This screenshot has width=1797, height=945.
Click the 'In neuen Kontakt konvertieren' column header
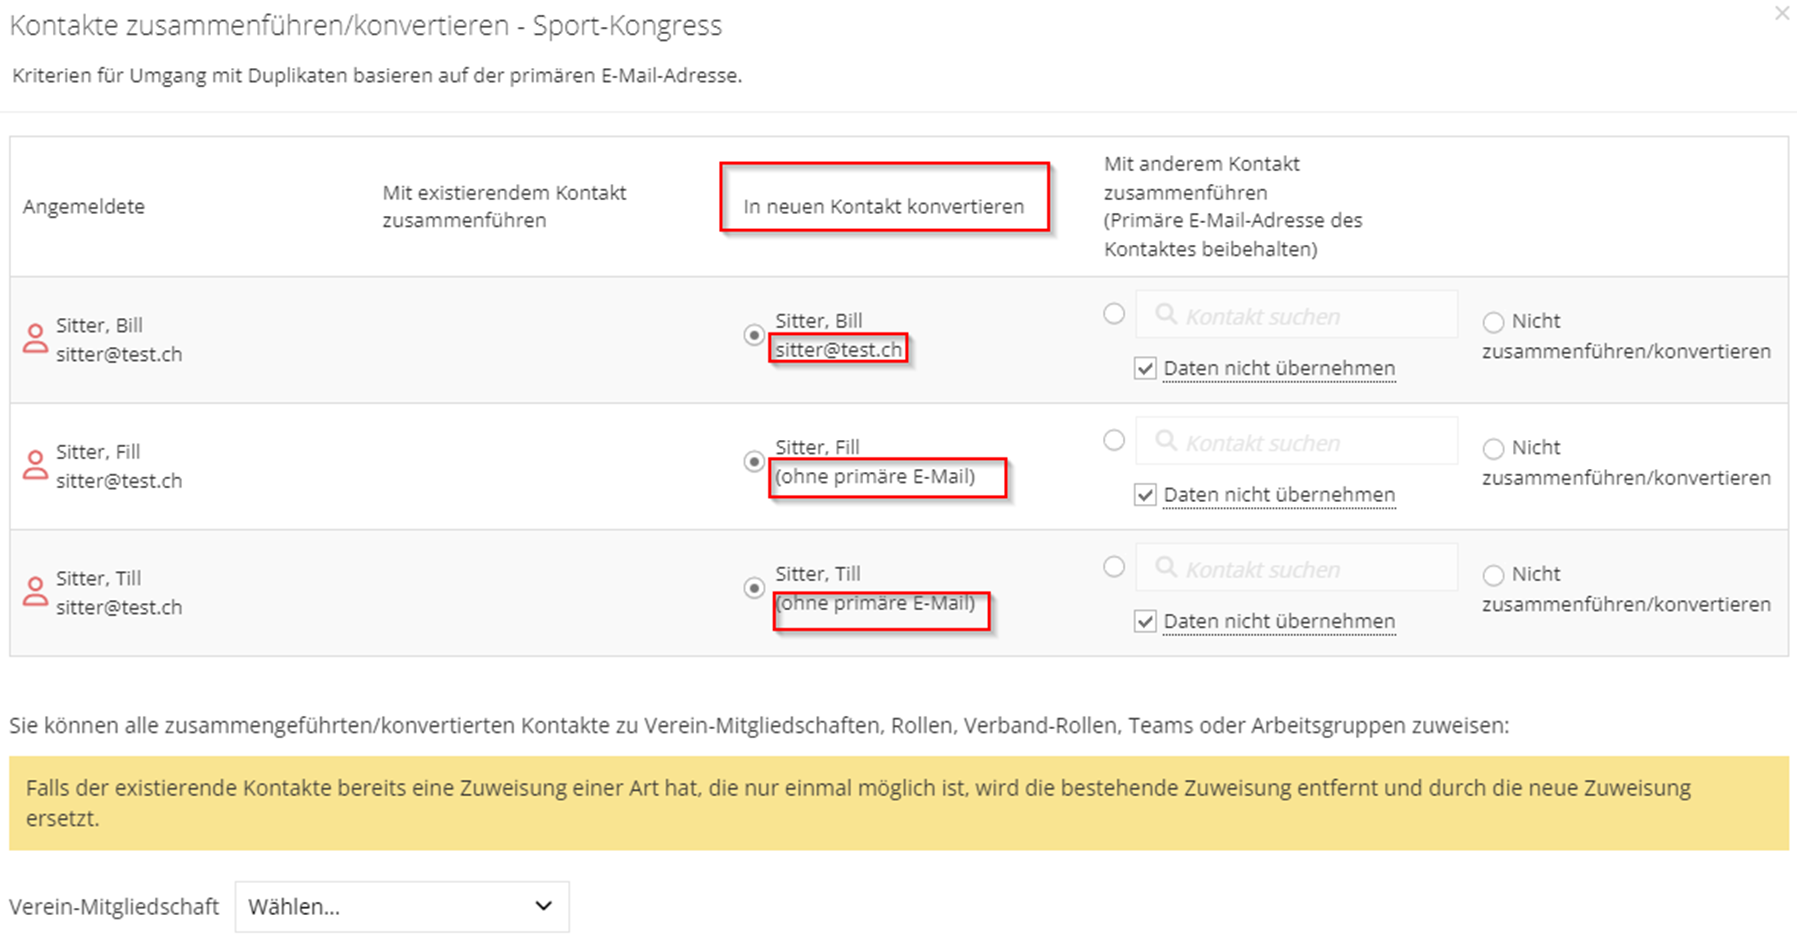point(884,206)
